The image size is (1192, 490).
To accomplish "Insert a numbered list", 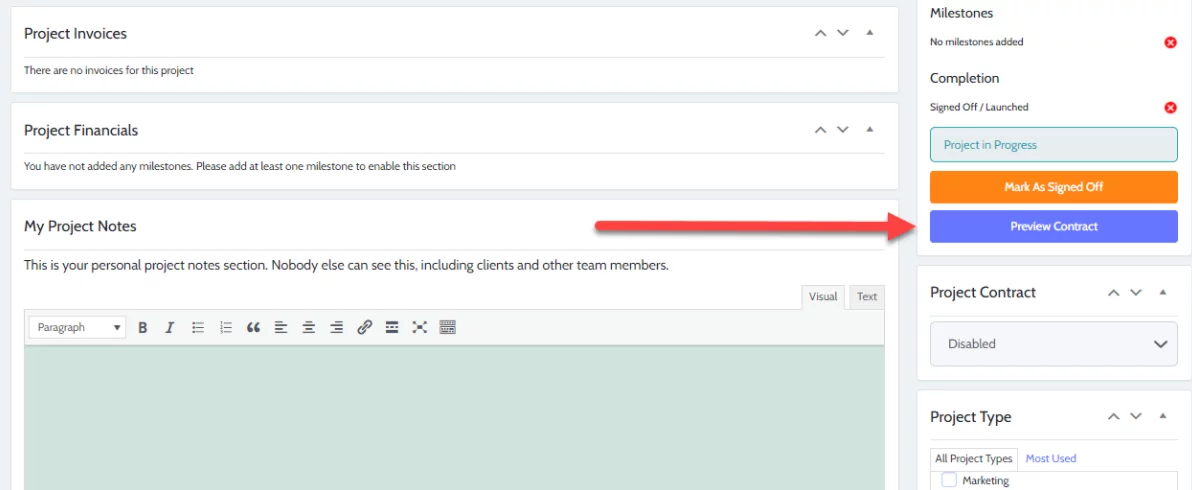I will click(226, 327).
